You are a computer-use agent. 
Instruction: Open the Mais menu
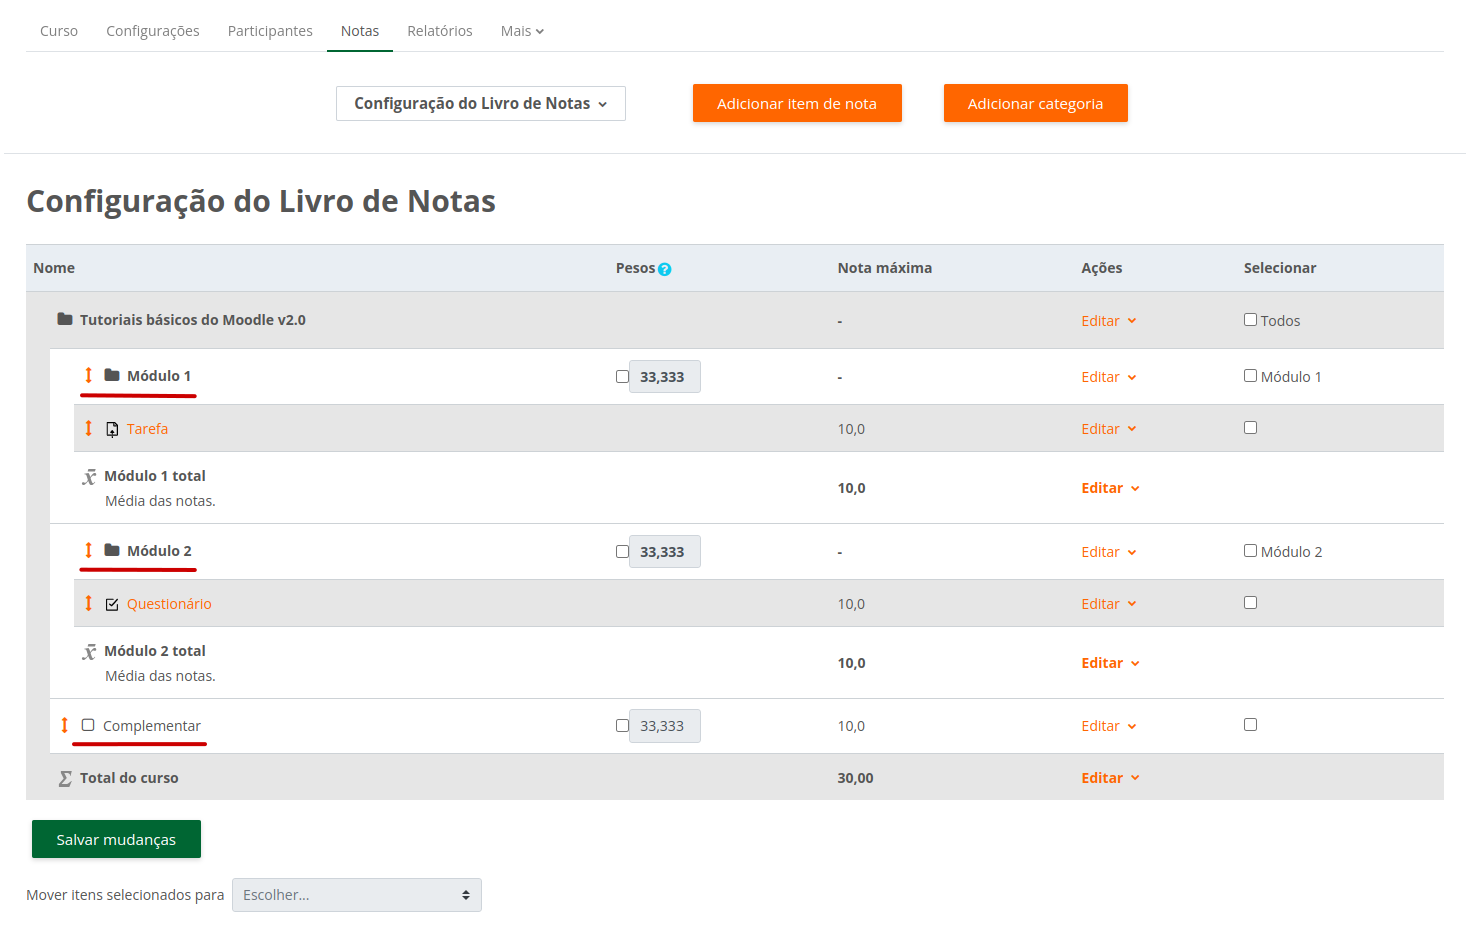[x=521, y=31]
